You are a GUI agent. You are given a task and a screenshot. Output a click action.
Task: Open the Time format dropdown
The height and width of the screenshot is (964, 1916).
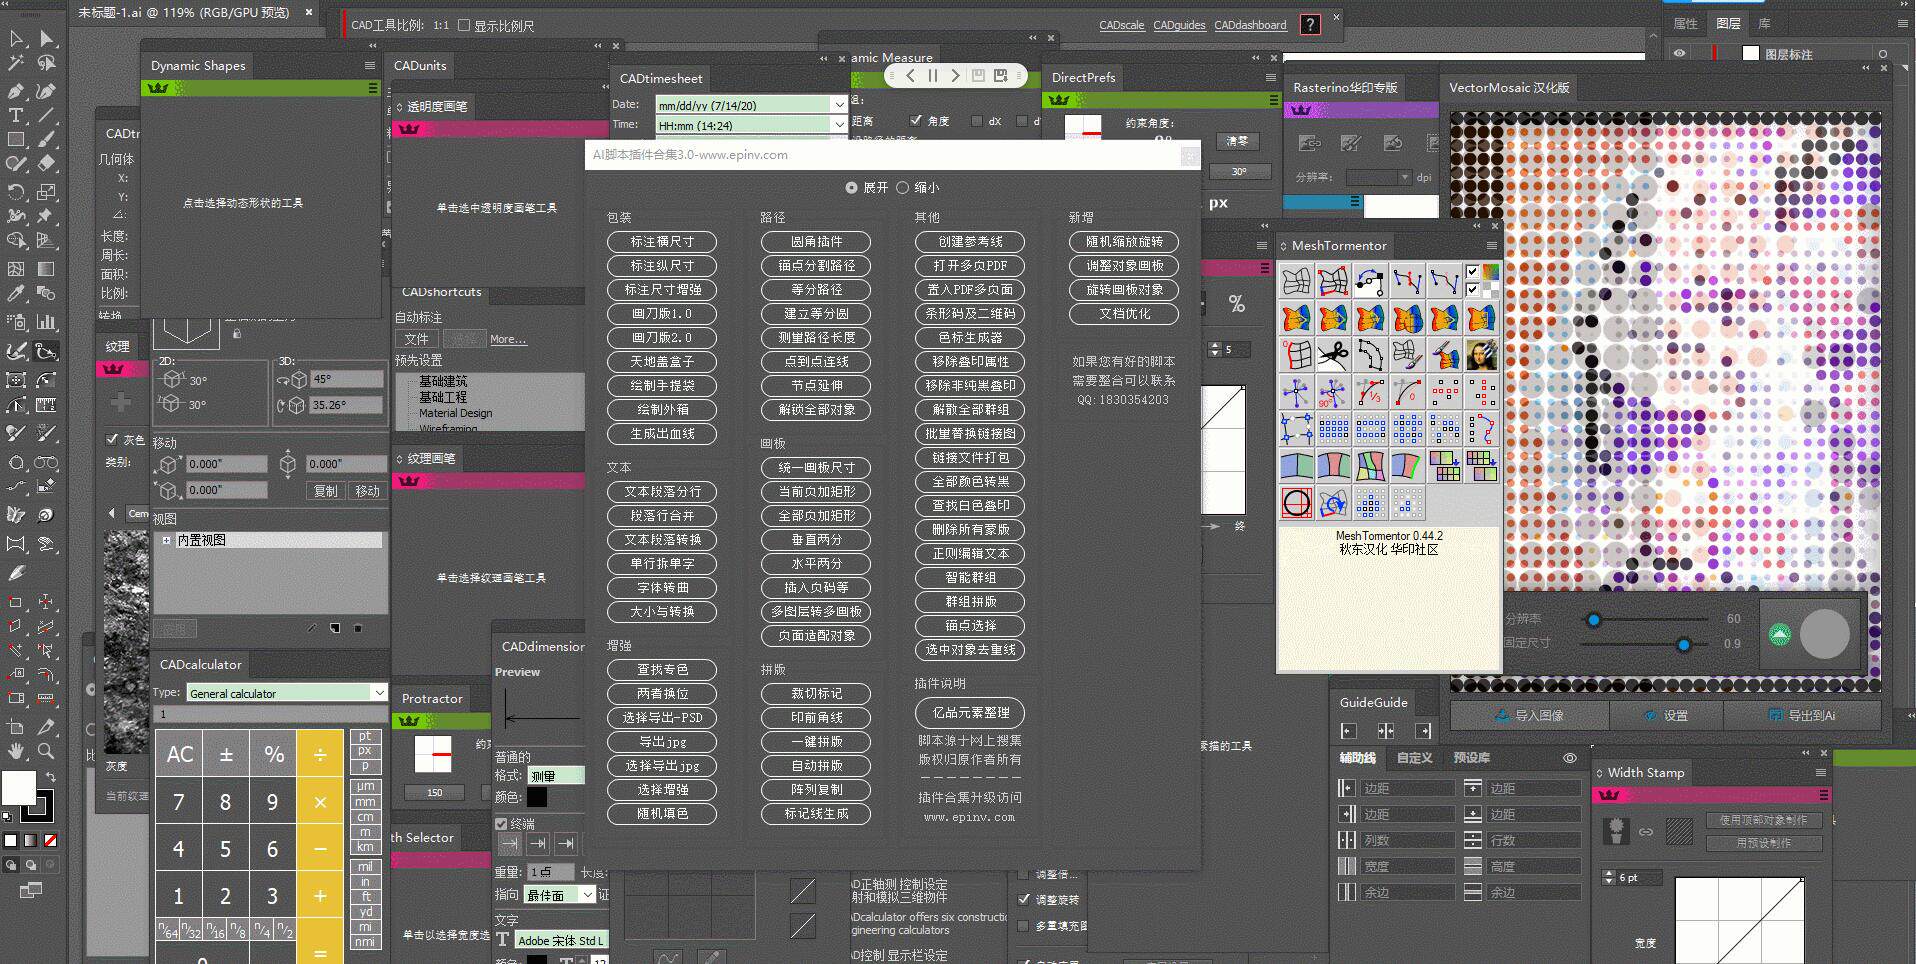[x=839, y=125]
